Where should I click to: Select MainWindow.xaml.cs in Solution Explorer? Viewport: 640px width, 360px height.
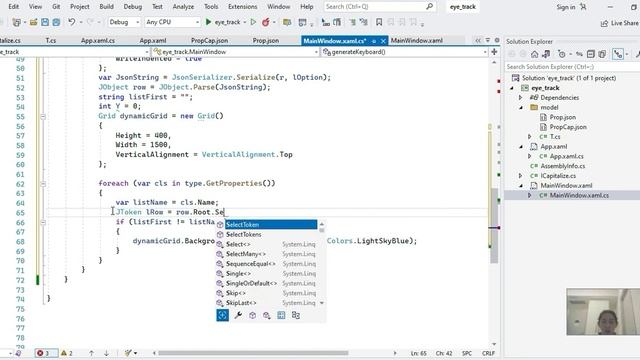tap(579, 196)
